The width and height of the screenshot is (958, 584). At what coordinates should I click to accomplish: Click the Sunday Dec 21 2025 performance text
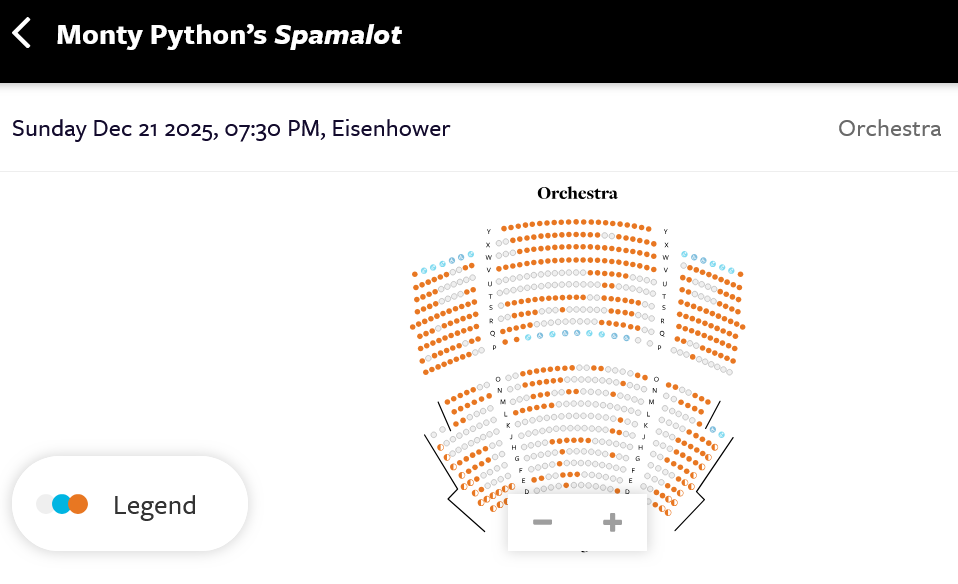pyautogui.click(x=231, y=129)
